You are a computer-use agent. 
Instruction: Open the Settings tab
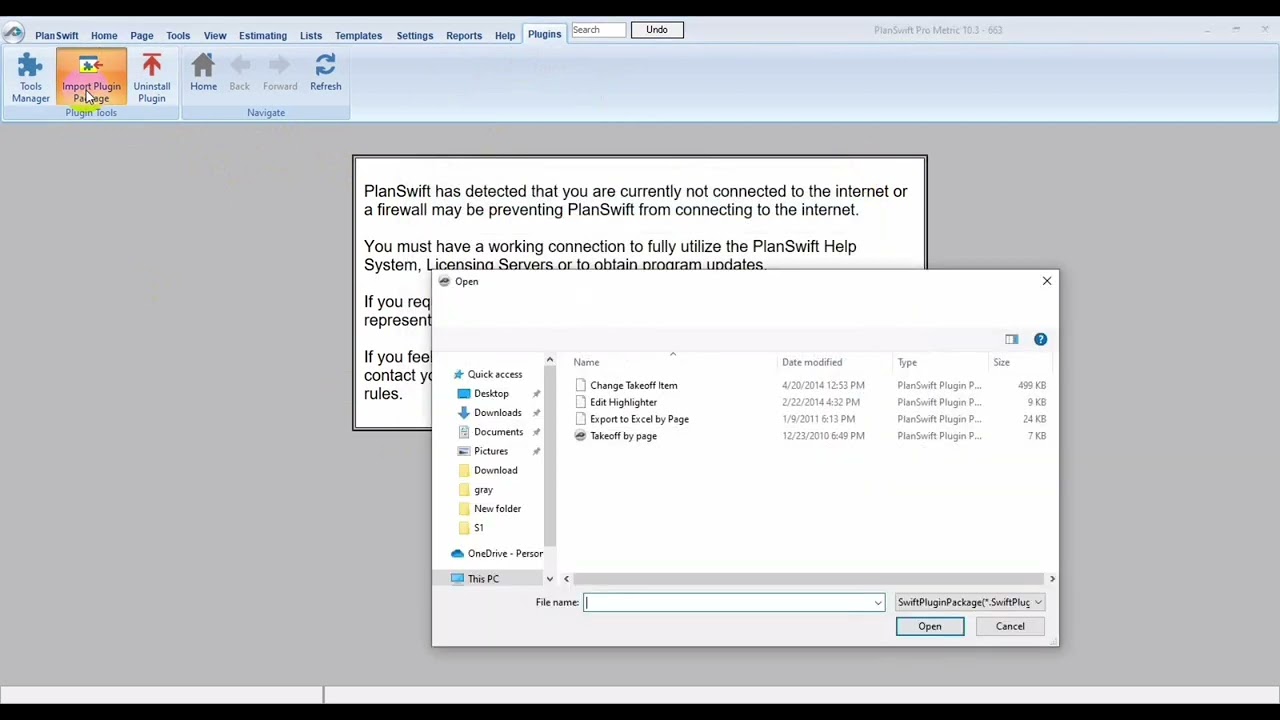[414, 36]
